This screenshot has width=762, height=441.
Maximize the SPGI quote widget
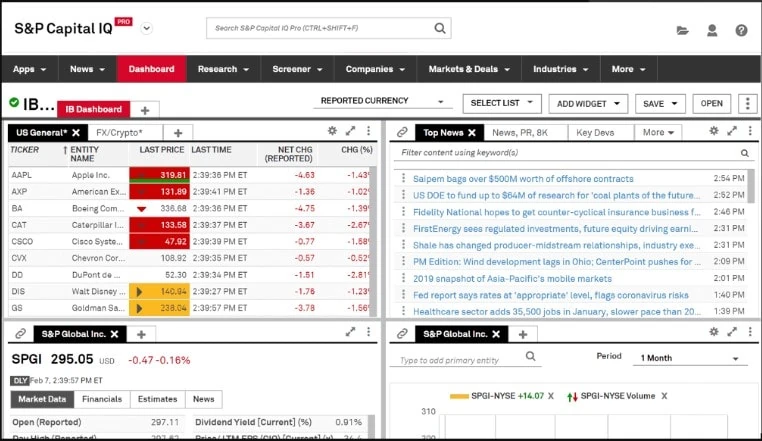click(350, 332)
